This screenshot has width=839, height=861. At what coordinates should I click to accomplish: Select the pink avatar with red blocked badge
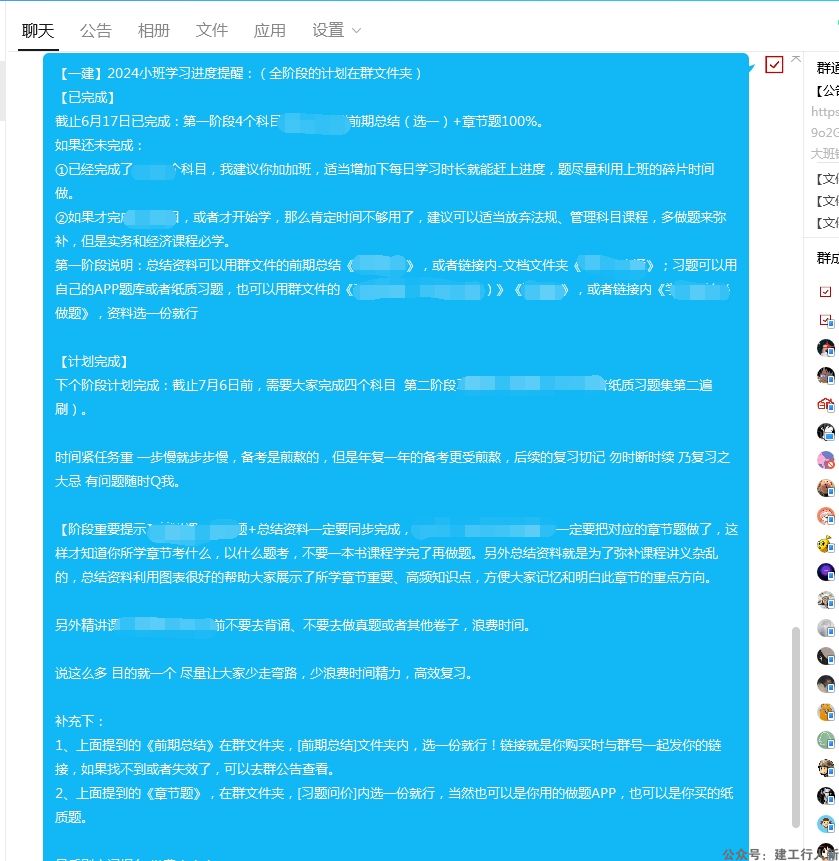pos(826,460)
